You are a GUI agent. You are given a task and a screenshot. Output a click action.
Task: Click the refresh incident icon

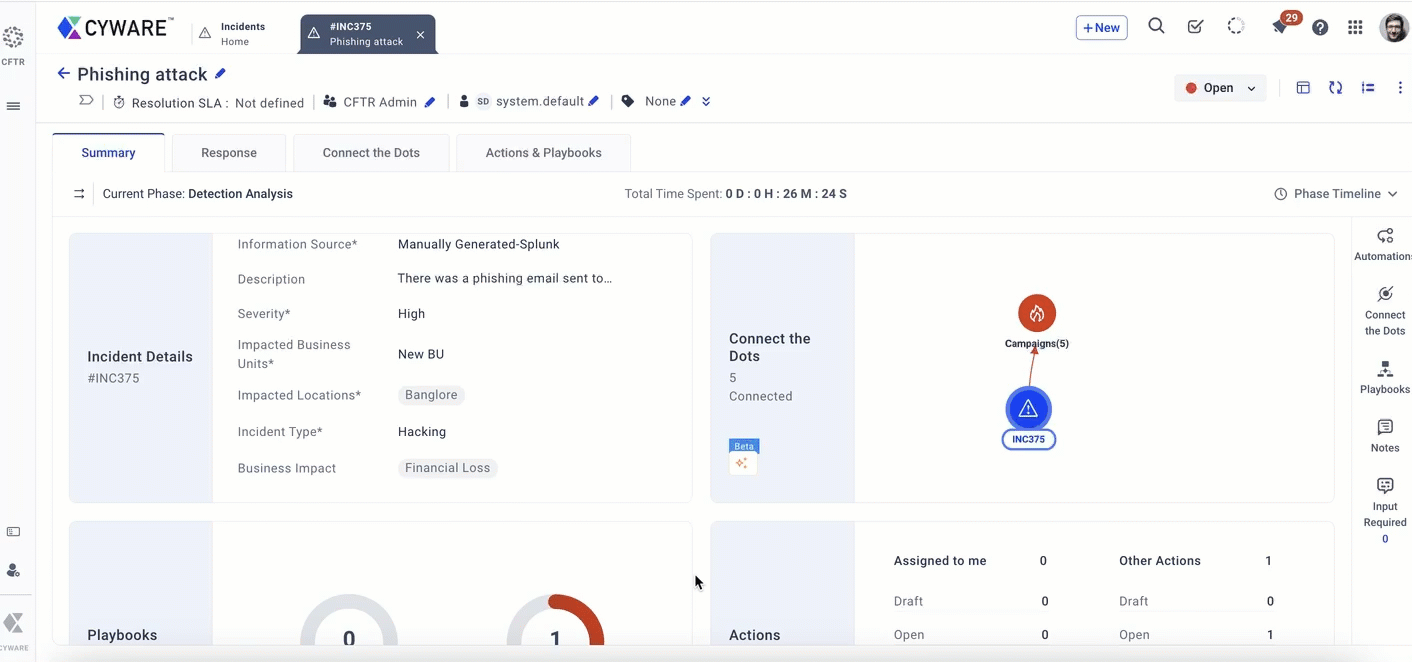[1335, 88]
